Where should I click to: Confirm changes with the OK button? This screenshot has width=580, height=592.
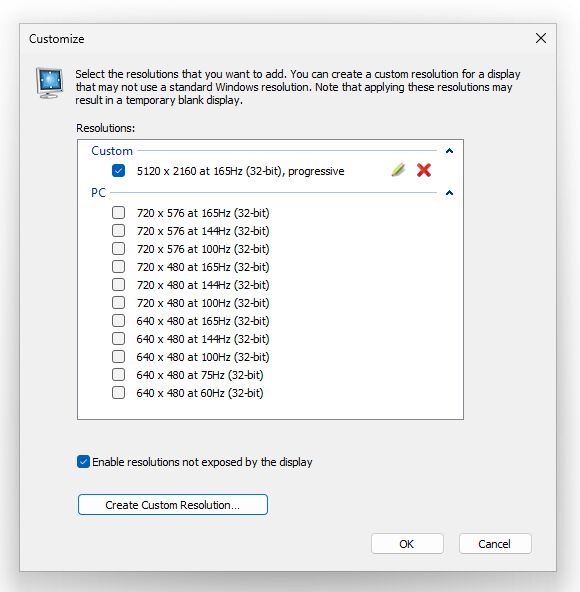[407, 544]
